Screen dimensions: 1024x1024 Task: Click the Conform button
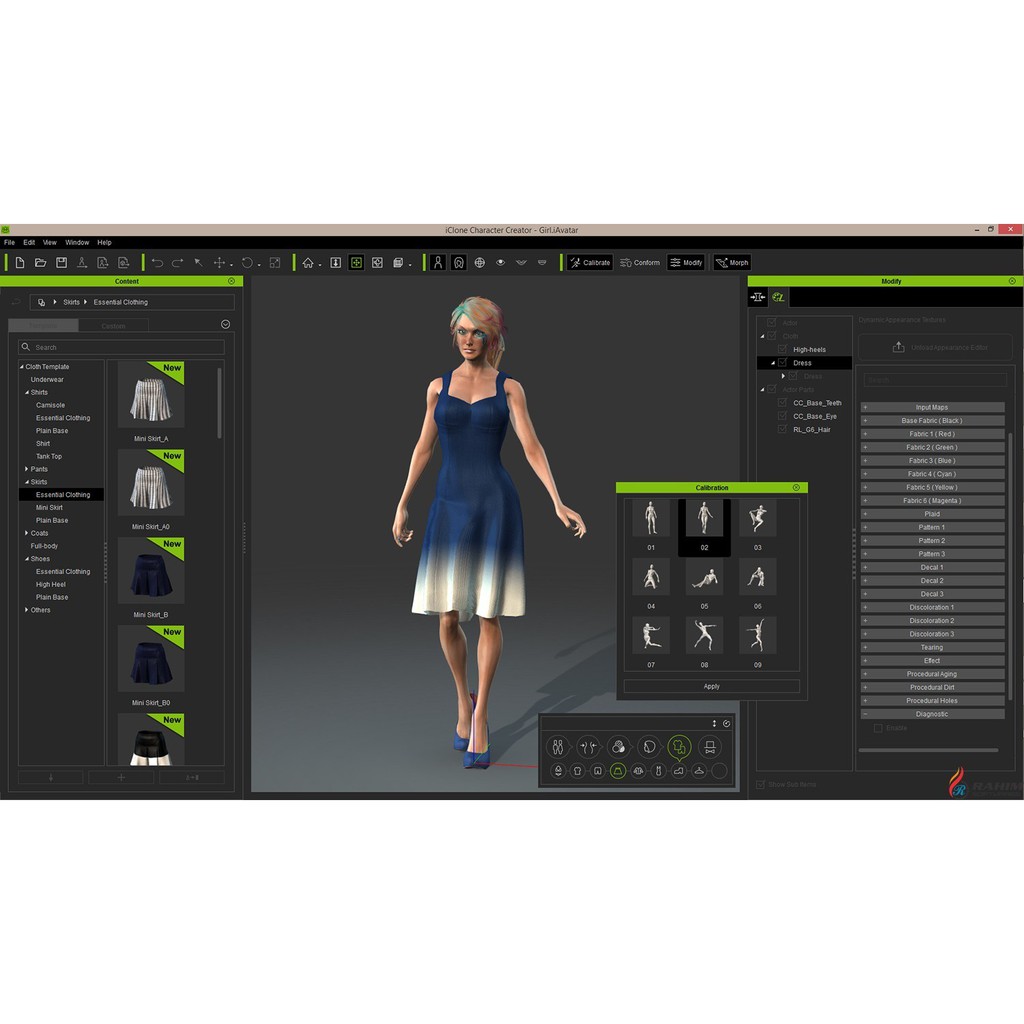click(640, 263)
